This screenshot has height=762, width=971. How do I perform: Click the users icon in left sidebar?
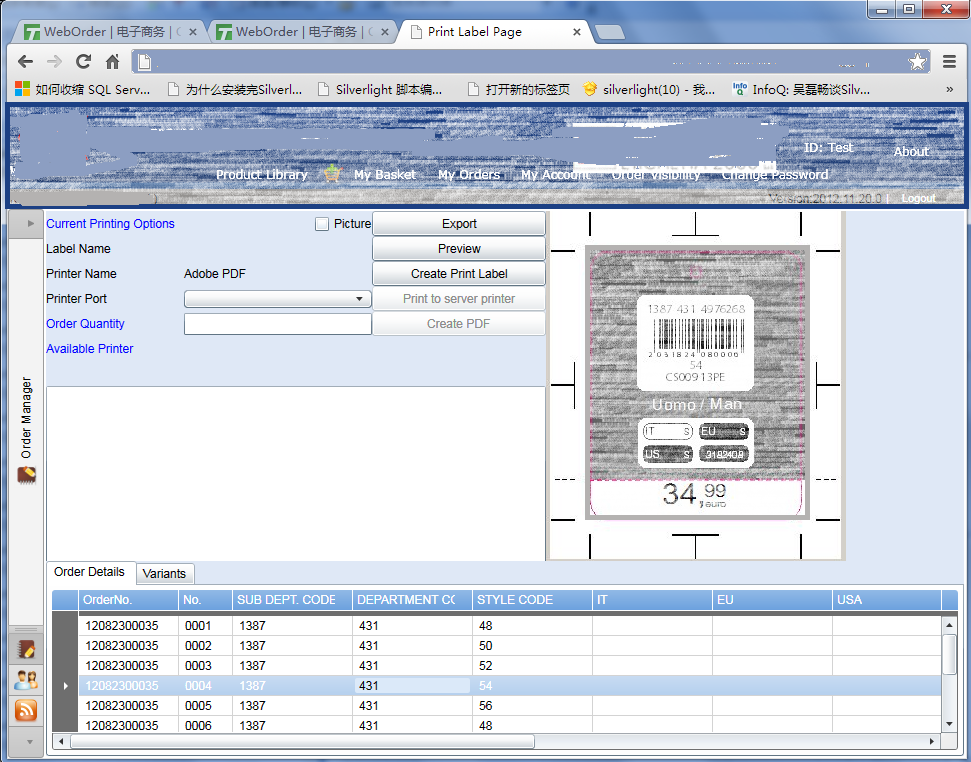26,680
